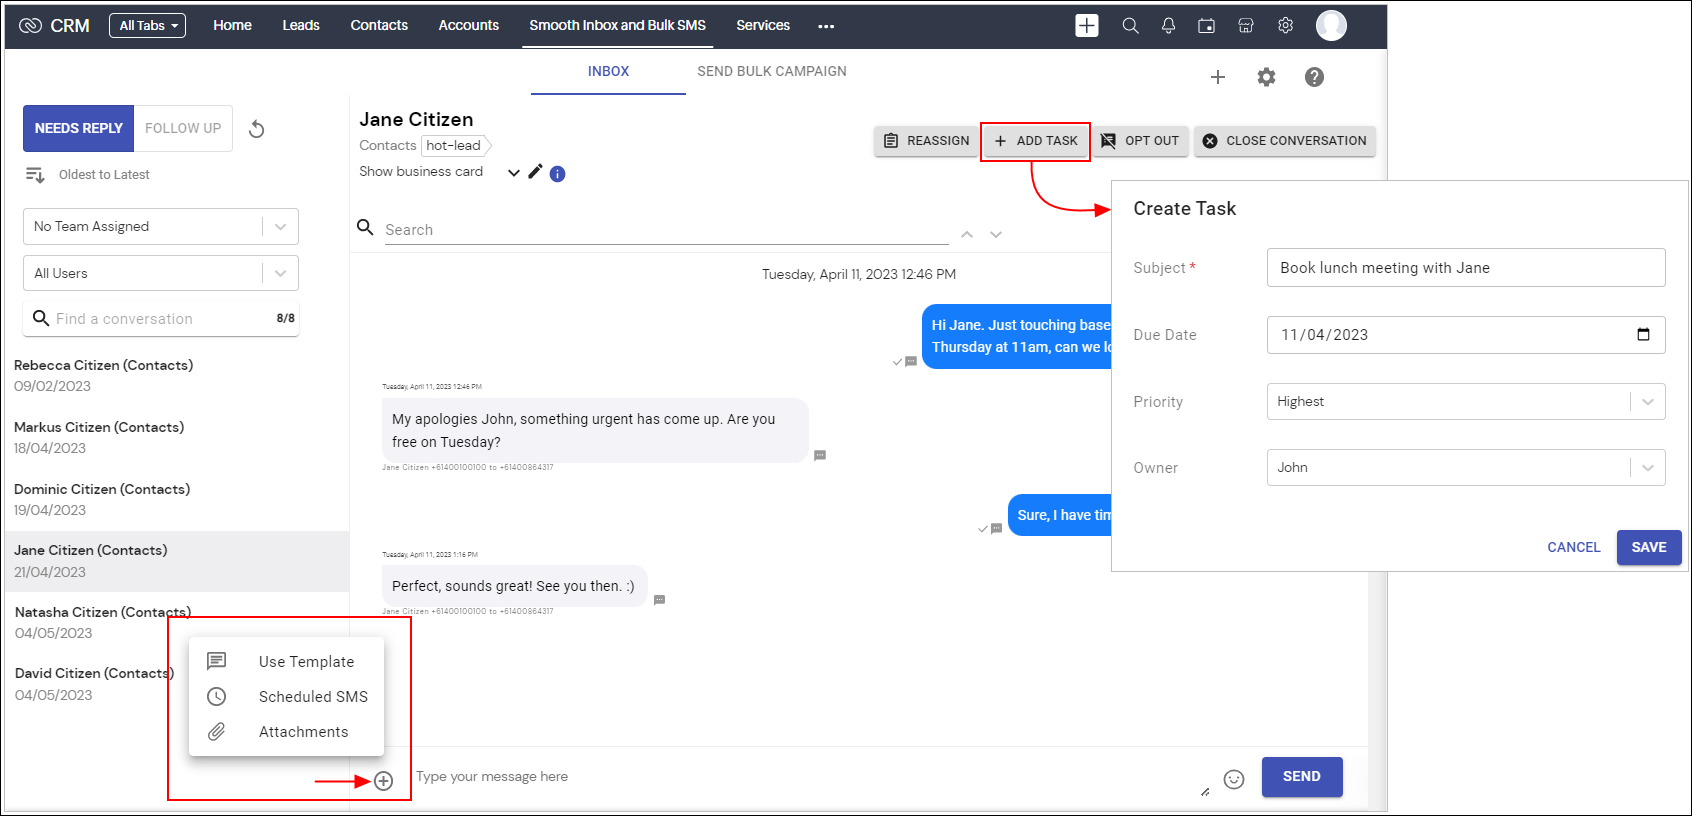Click the more tabs ellipsis icon
The width and height of the screenshot is (1692, 816).
[x=826, y=27]
